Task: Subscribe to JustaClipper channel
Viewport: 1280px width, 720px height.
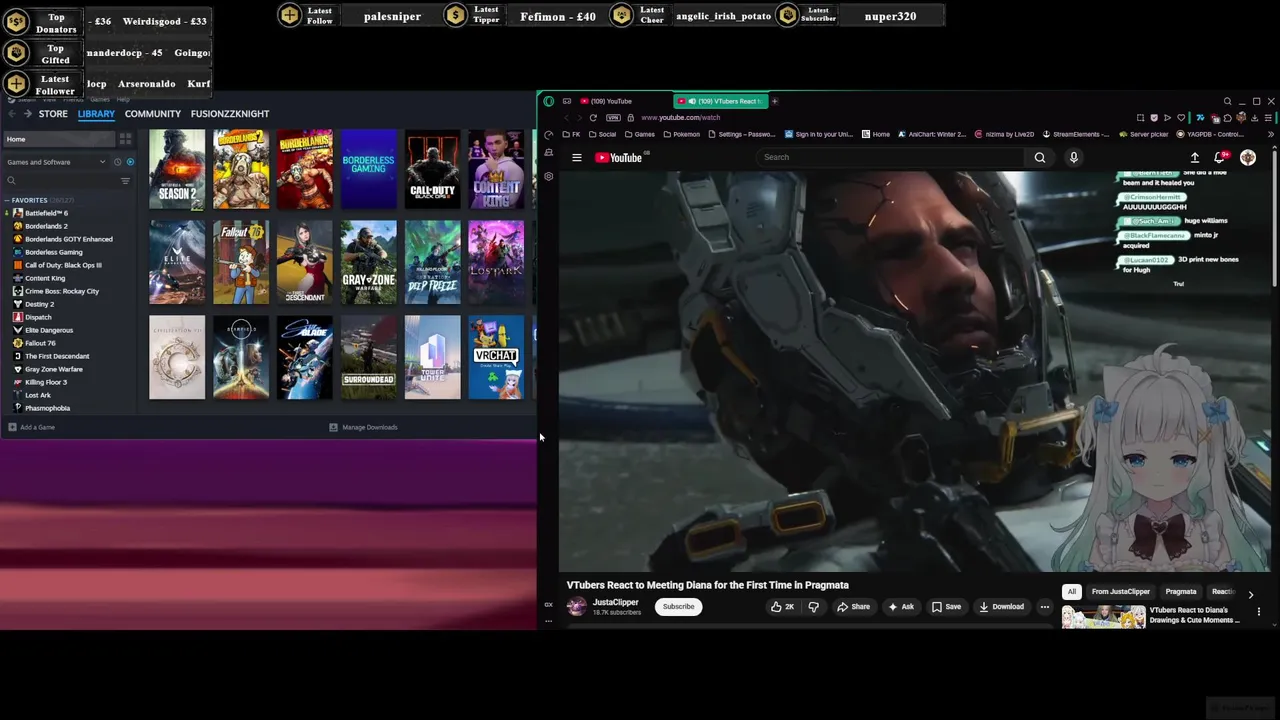Action: tap(678, 606)
